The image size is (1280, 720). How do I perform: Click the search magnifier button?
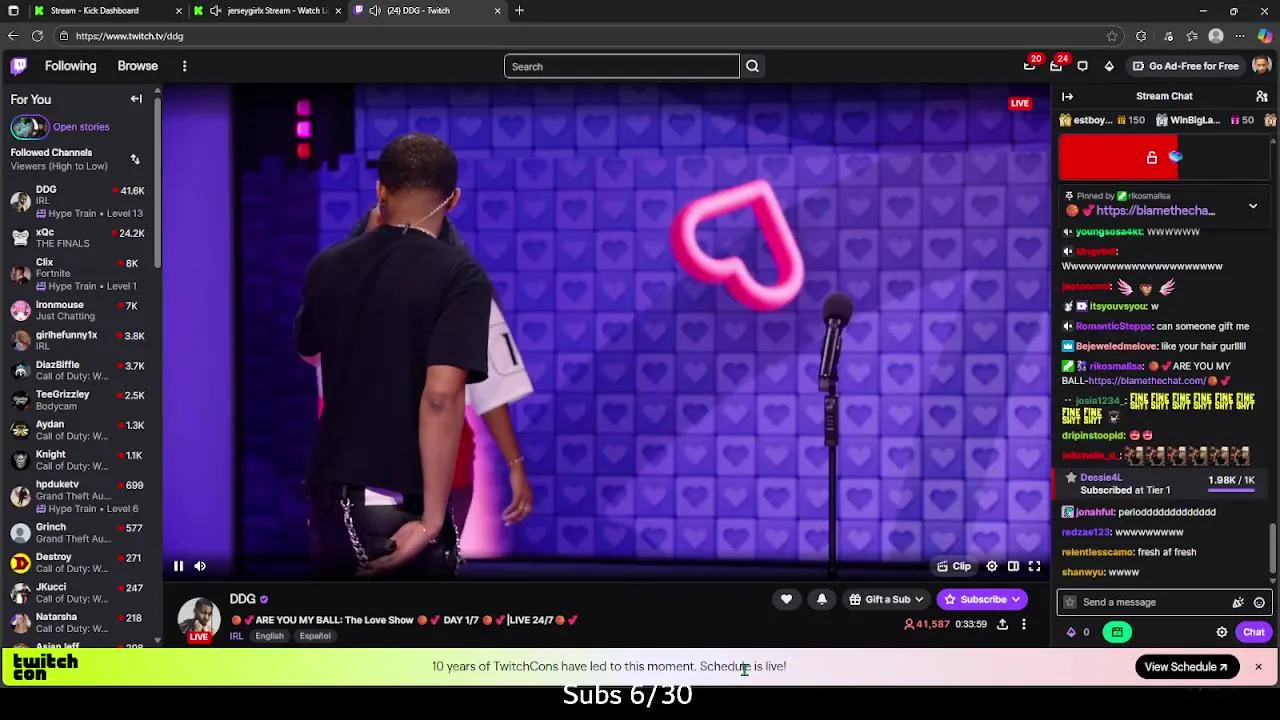click(x=752, y=66)
